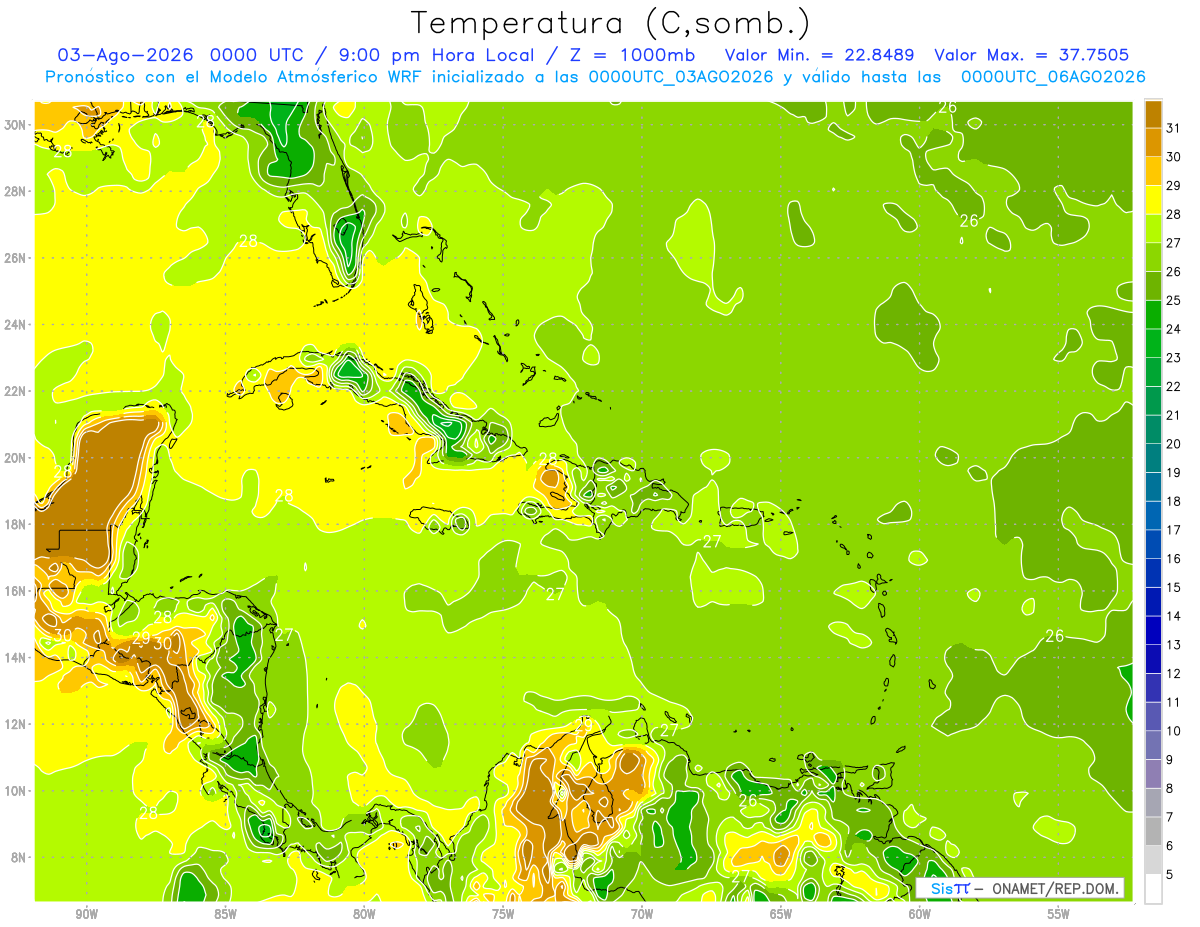Select 'Valor Min. = 22.8489' text
The width and height of the screenshot is (1200, 927).
(x=821, y=55)
